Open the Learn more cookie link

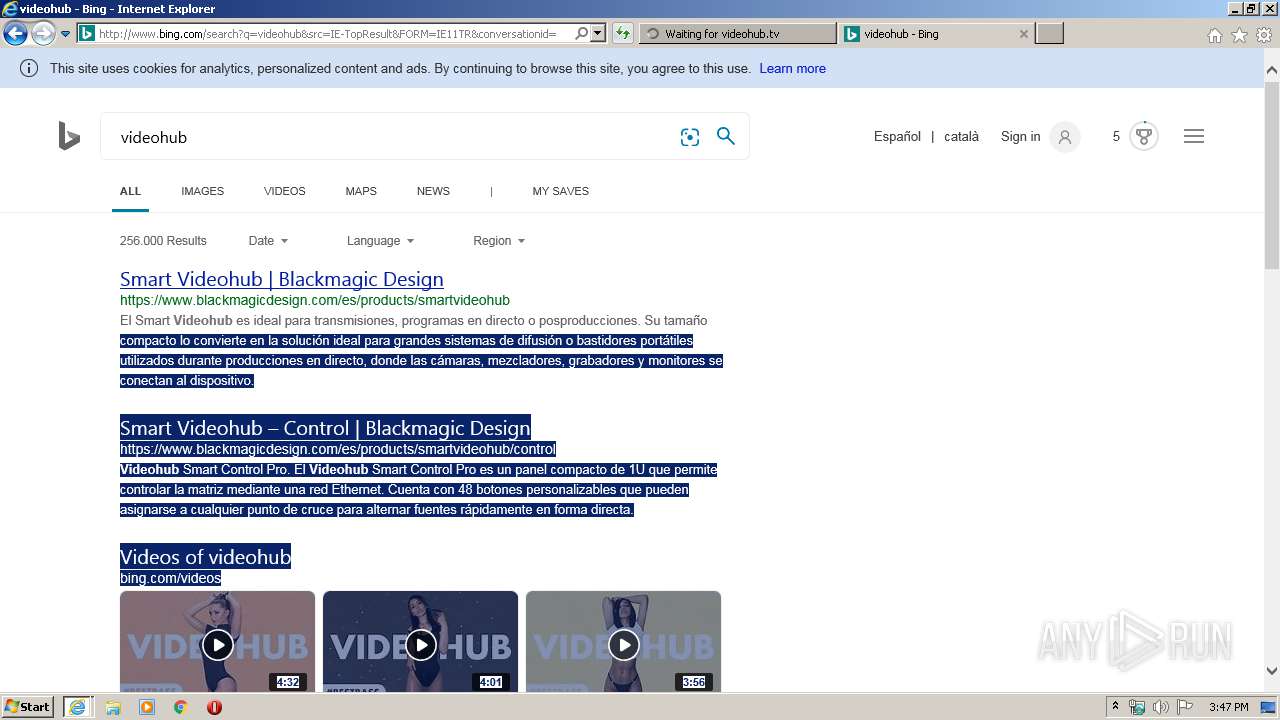(x=792, y=69)
